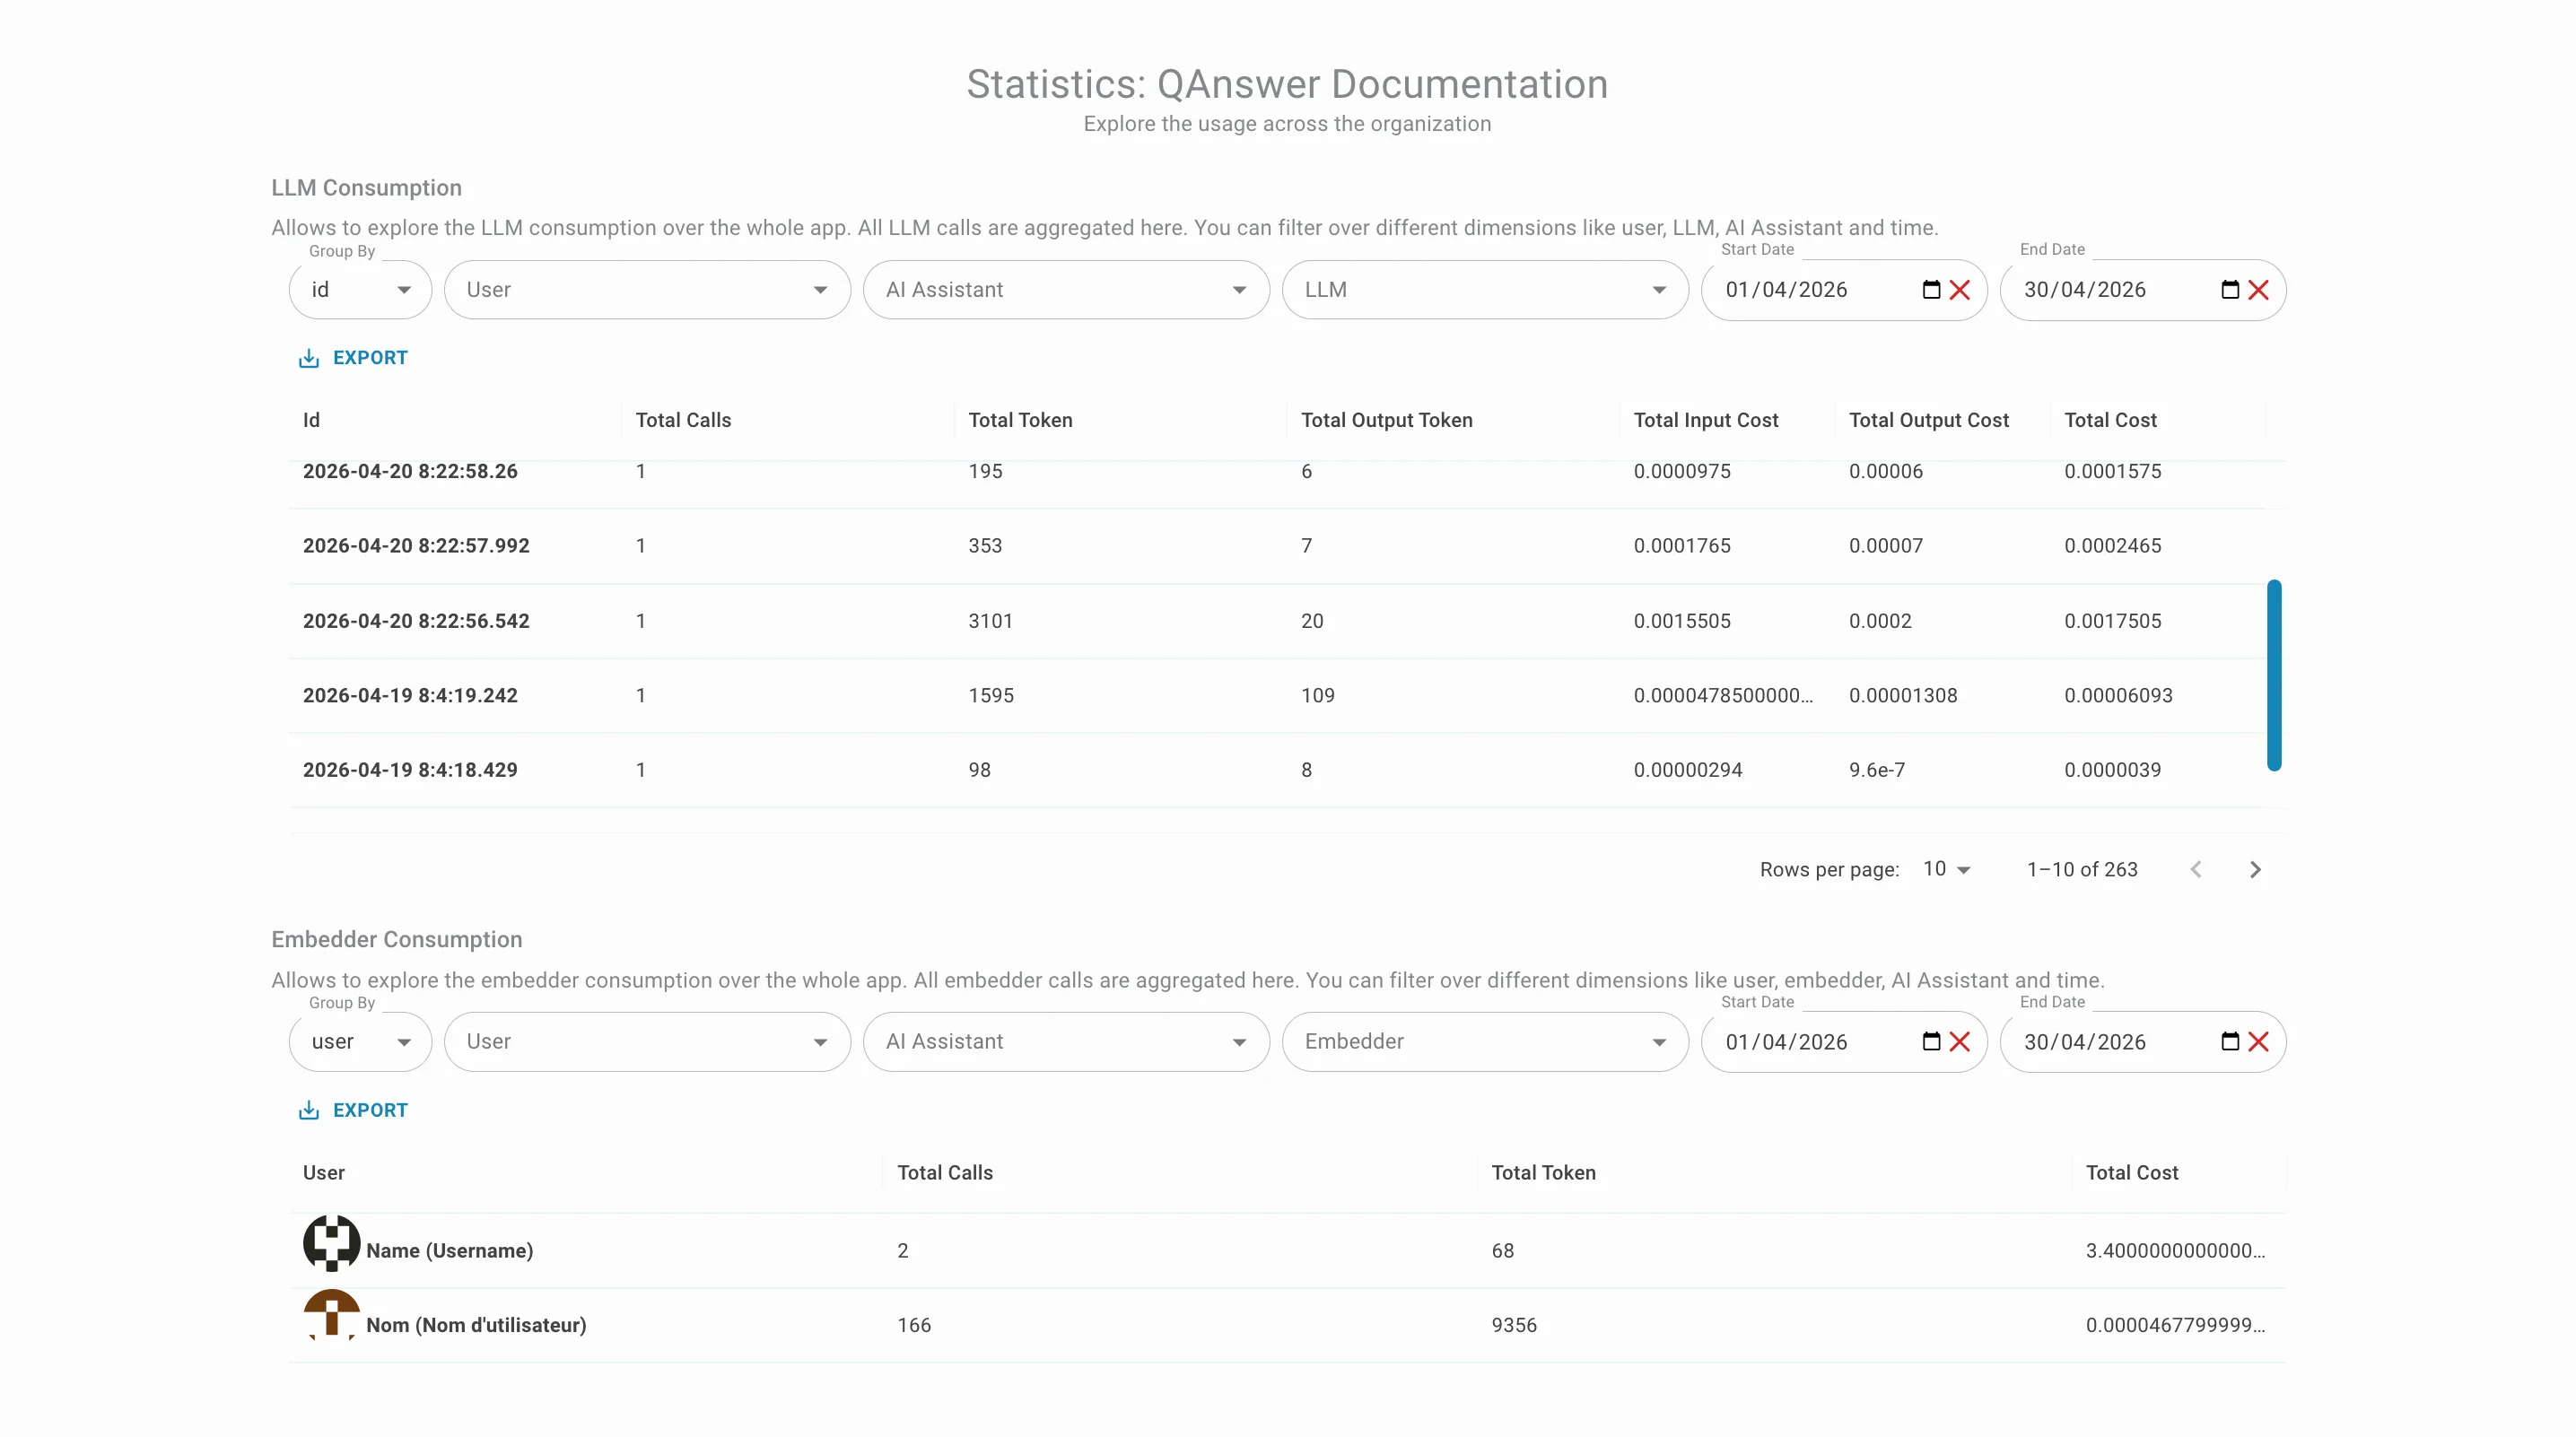Open Embedder Start Date calendar picker icon
2576x1437 pixels.
coord(1931,1042)
